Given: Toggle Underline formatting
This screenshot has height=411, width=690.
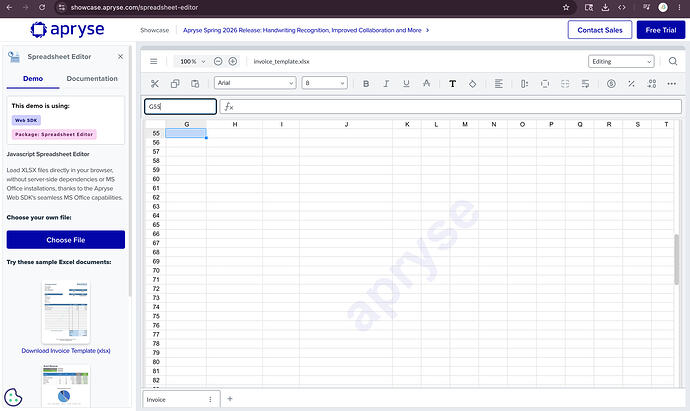Looking at the screenshot, I should (x=406, y=84).
